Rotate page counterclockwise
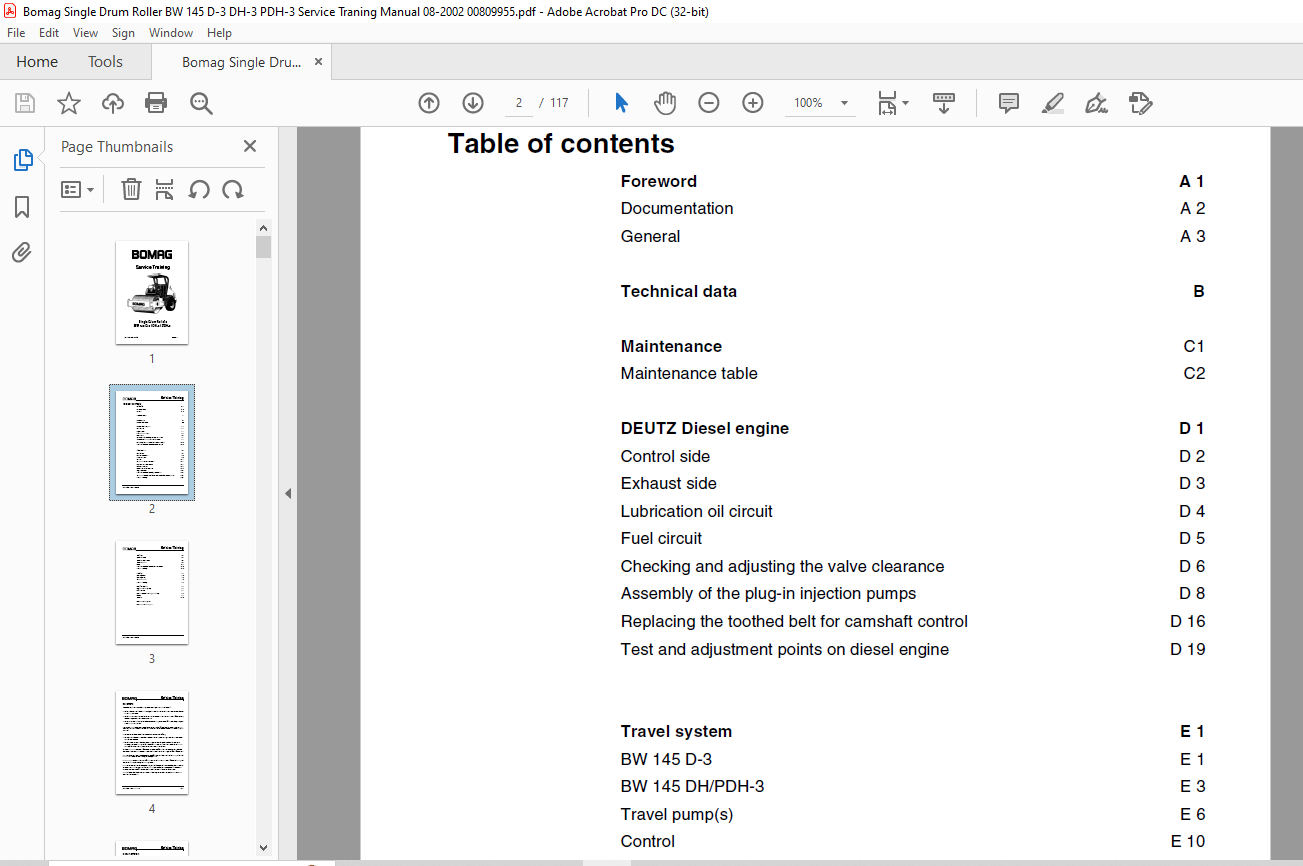 [199, 189]
